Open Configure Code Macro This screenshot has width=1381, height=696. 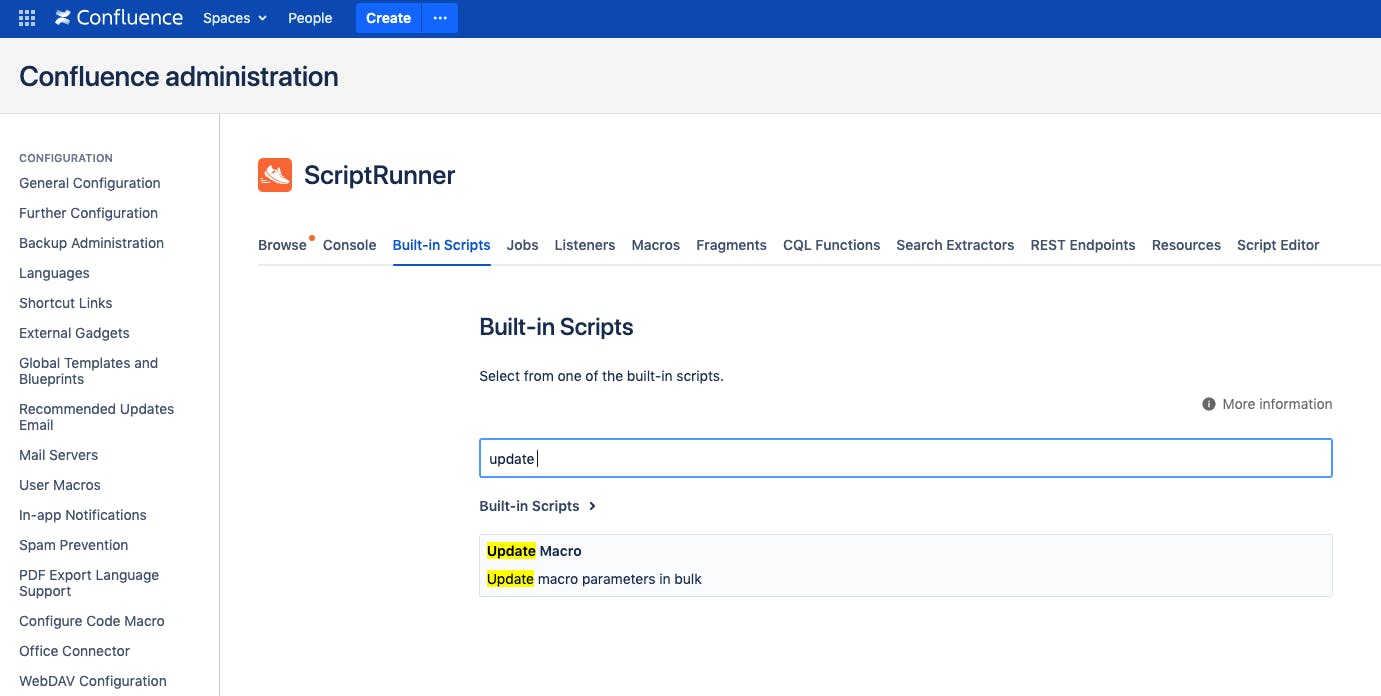point(92,621)
